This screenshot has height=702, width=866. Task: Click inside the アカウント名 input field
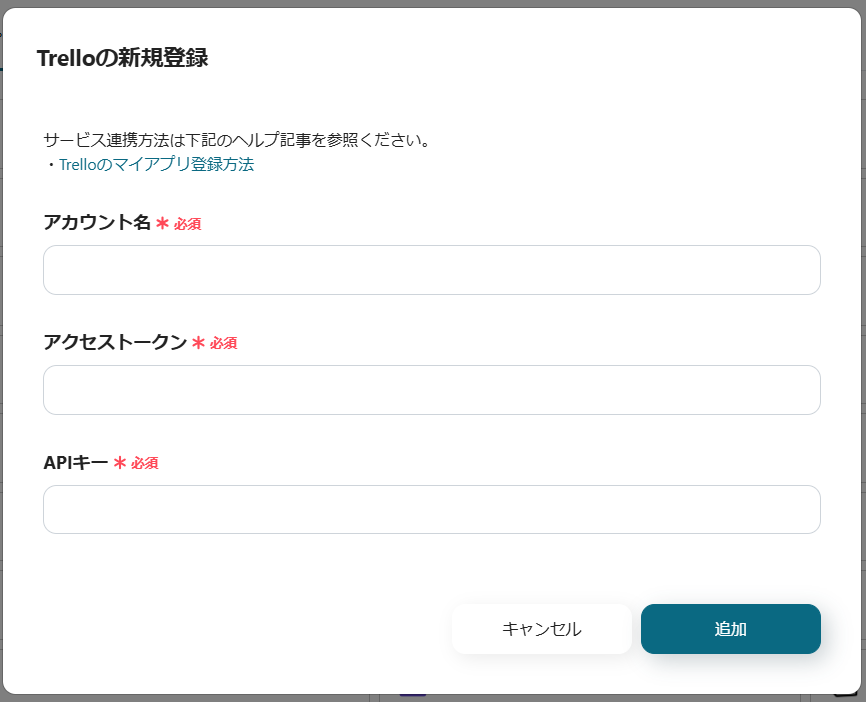coord(430,269)
